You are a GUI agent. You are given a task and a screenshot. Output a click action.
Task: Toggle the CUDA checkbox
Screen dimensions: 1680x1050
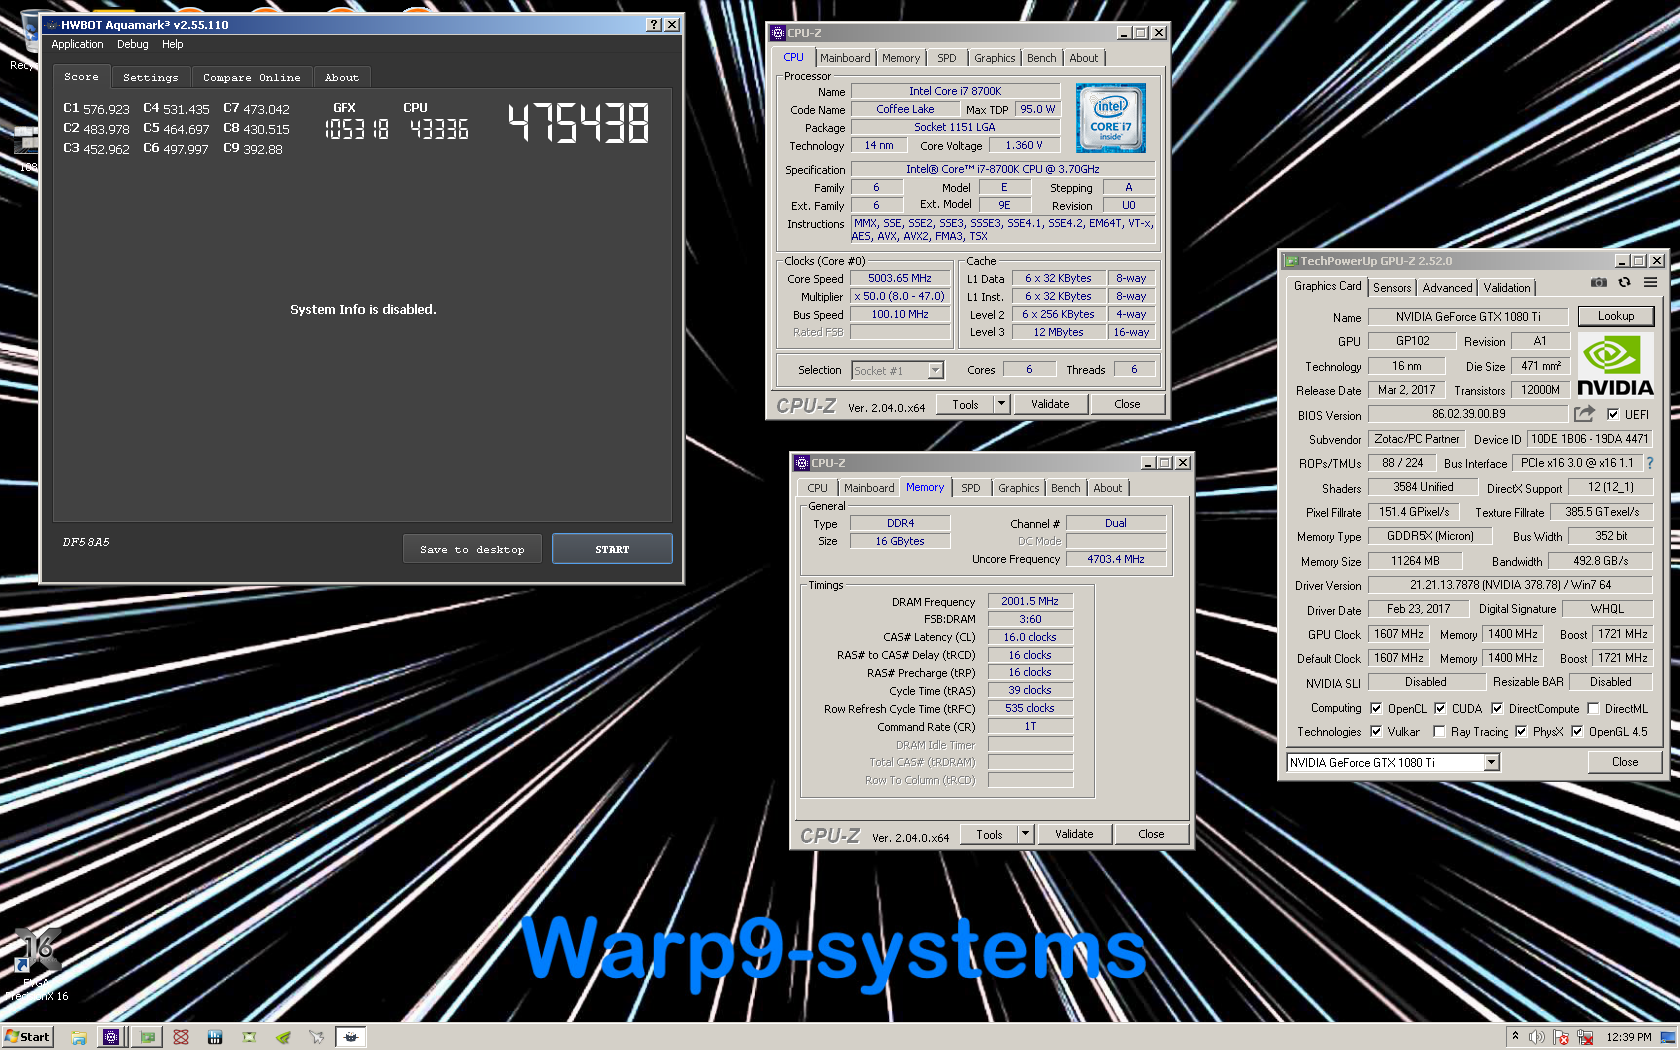(1440, 708)
